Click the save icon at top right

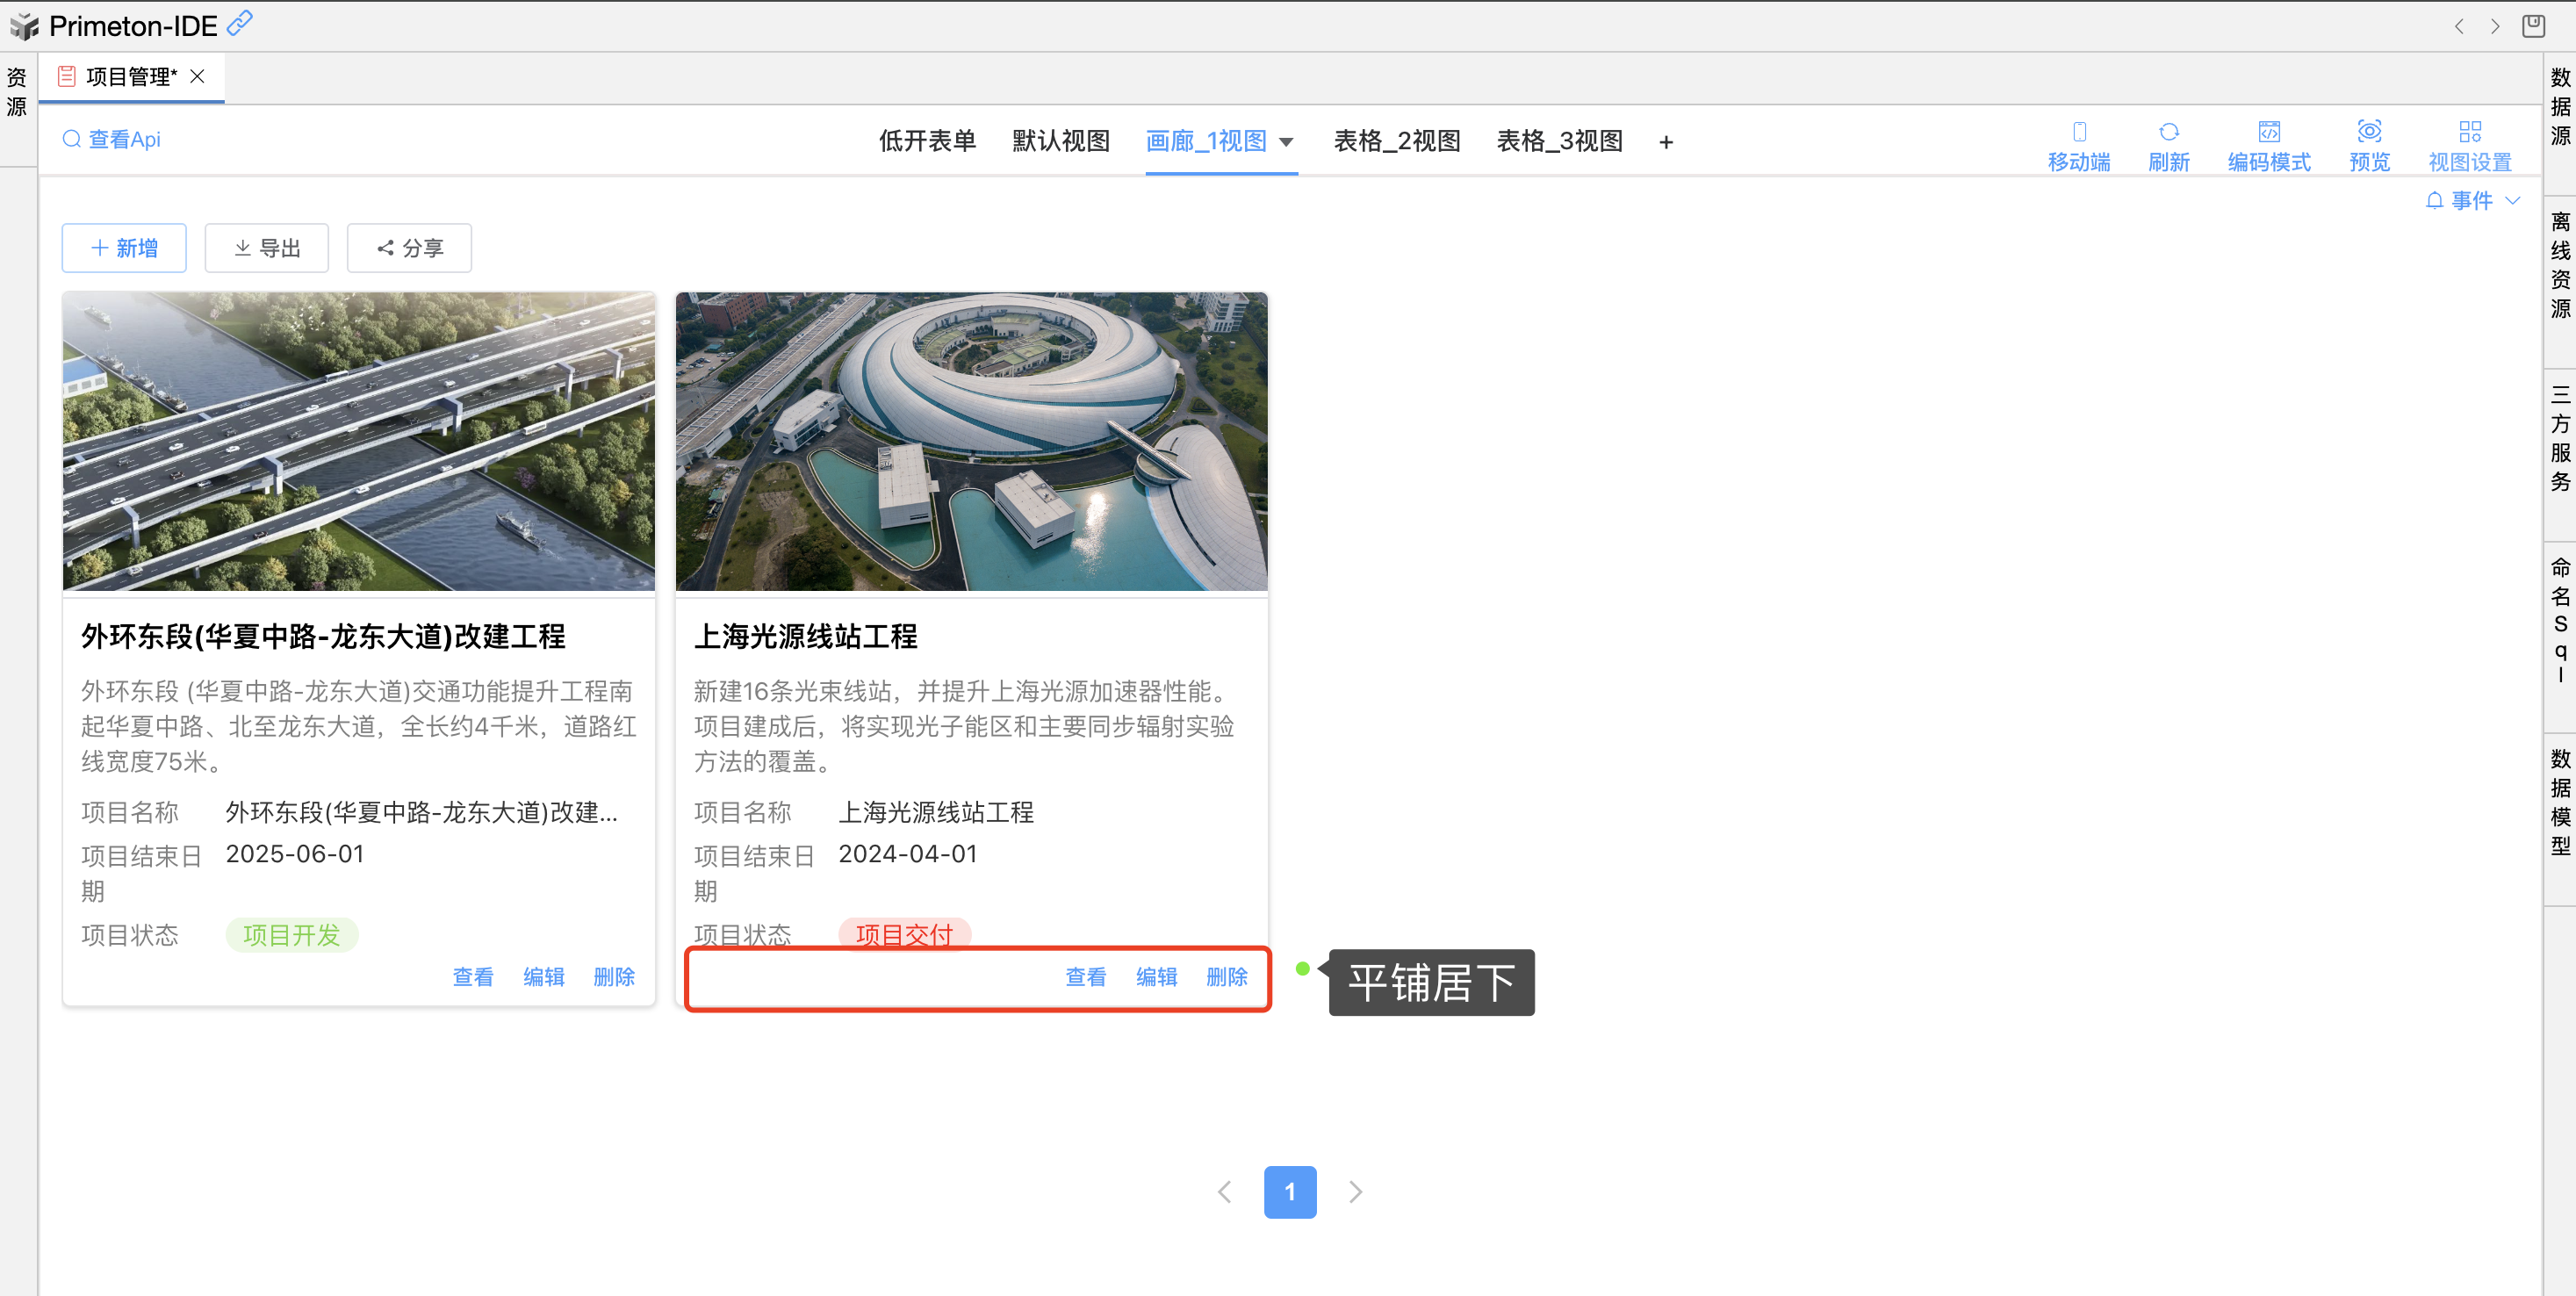pyautogui.click(x=2533, y=26)
